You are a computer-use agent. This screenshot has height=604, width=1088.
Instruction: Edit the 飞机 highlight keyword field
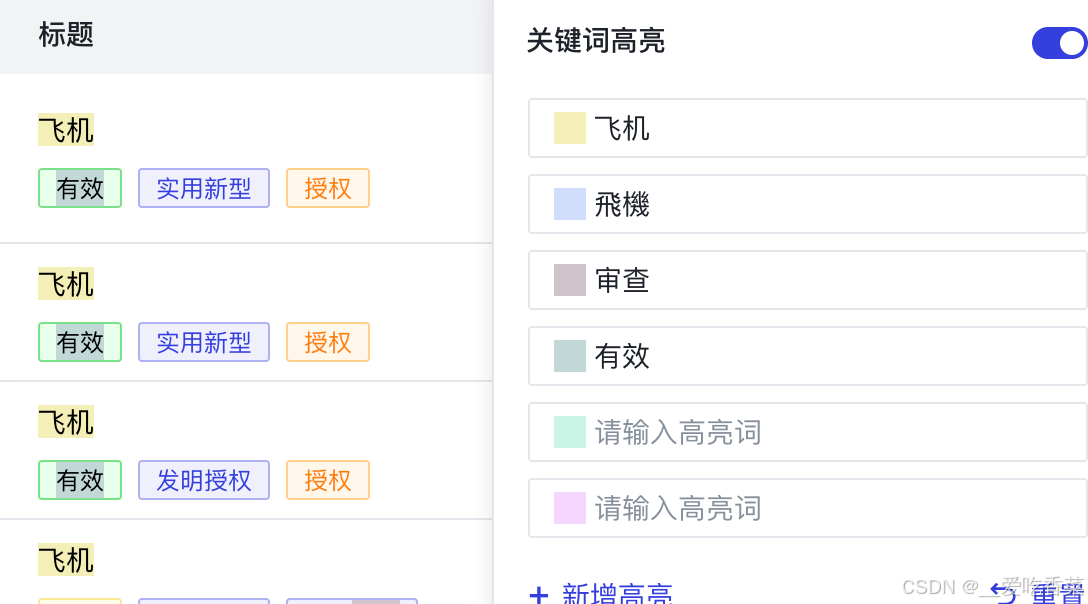(x=808, y=128)
